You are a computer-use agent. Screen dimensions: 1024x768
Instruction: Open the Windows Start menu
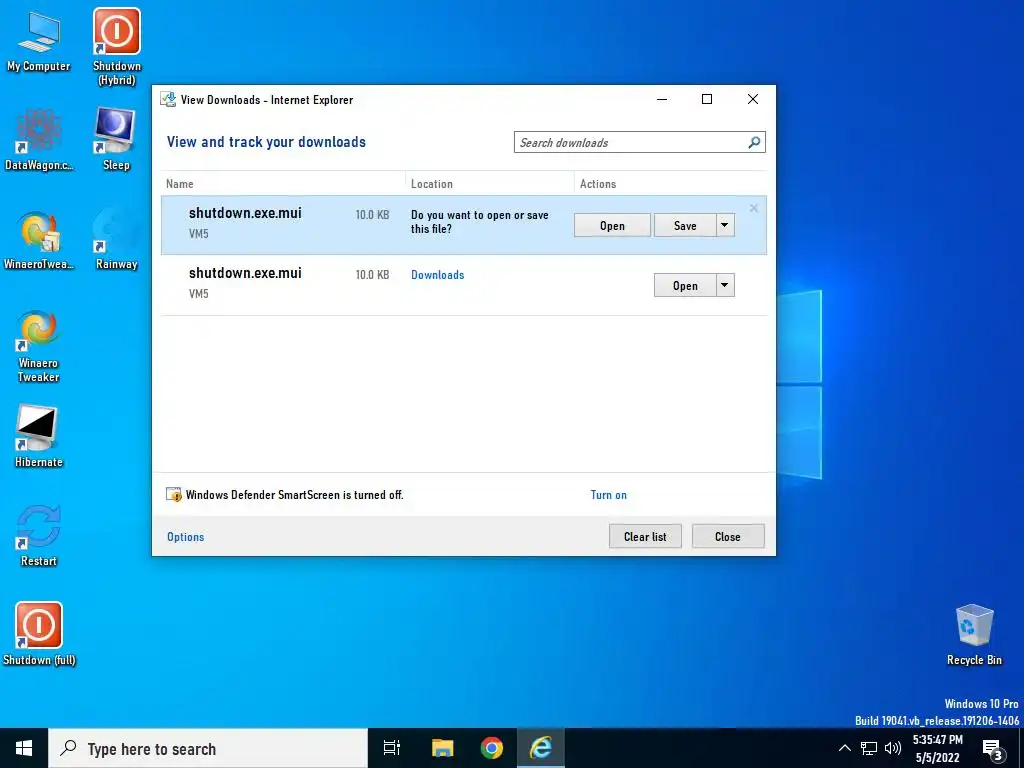pyautogui.click(x=24, y=748)
